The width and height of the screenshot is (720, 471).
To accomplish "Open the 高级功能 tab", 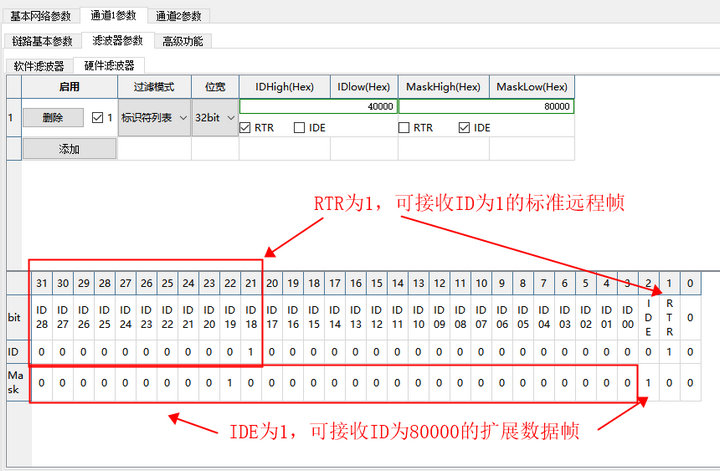I will [x=182, y=41].
